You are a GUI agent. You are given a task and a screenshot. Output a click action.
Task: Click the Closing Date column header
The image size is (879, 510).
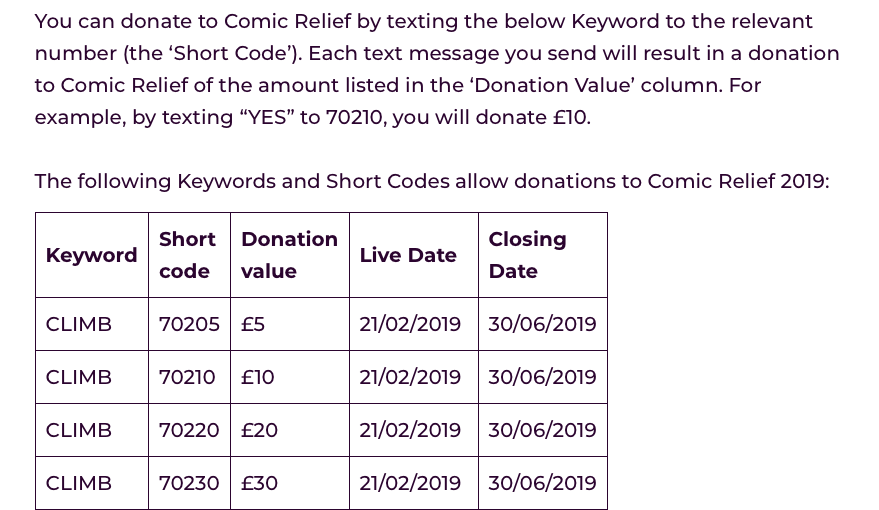527,255
